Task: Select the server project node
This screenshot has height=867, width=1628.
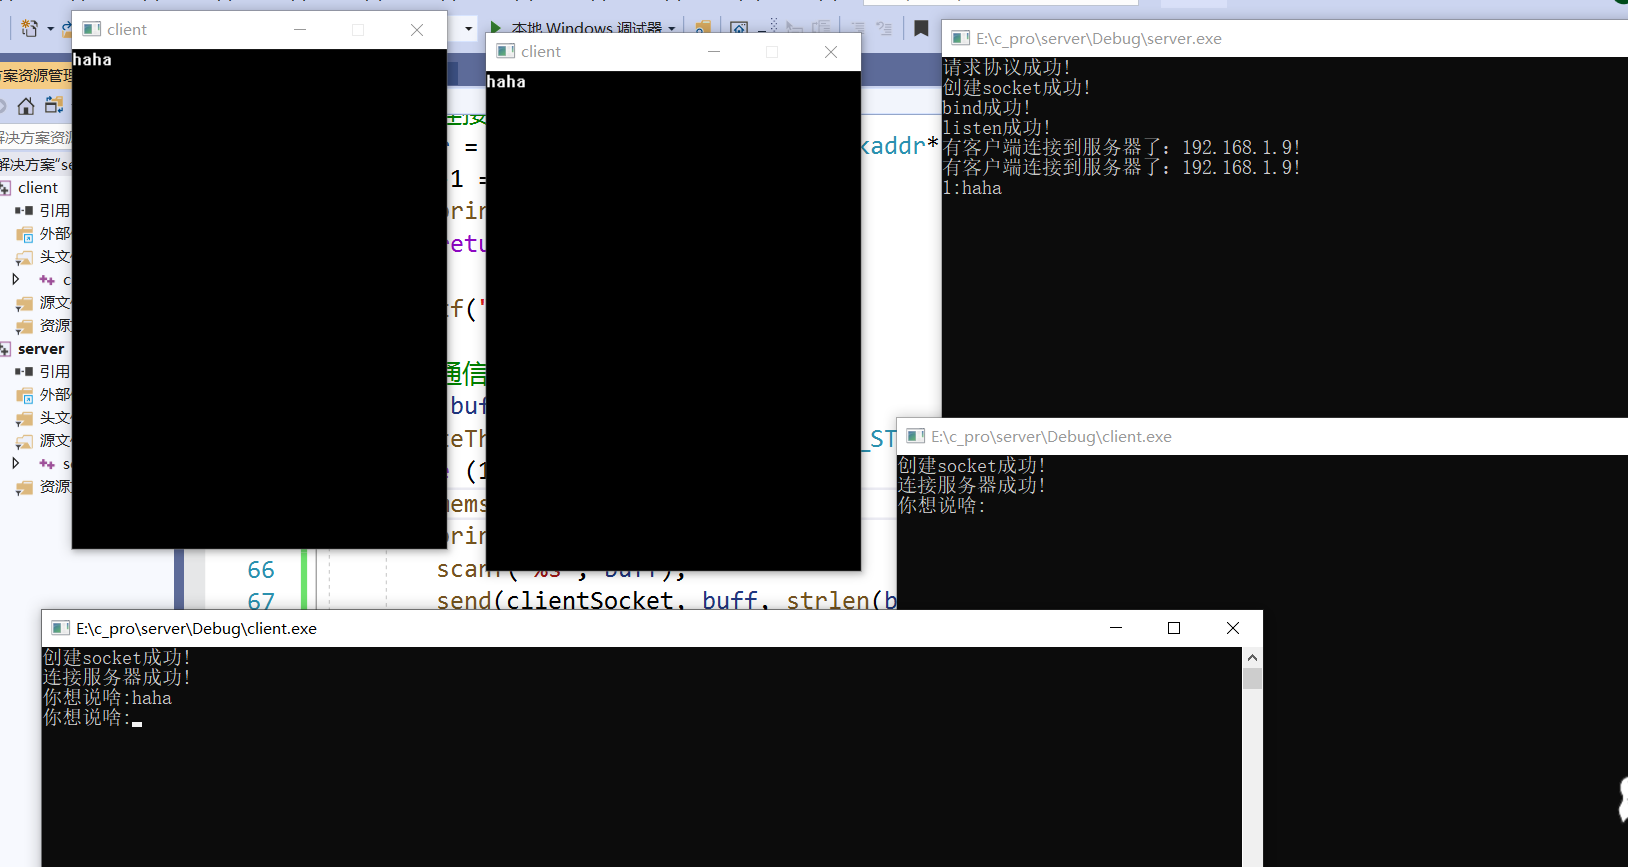Action: 41,349
